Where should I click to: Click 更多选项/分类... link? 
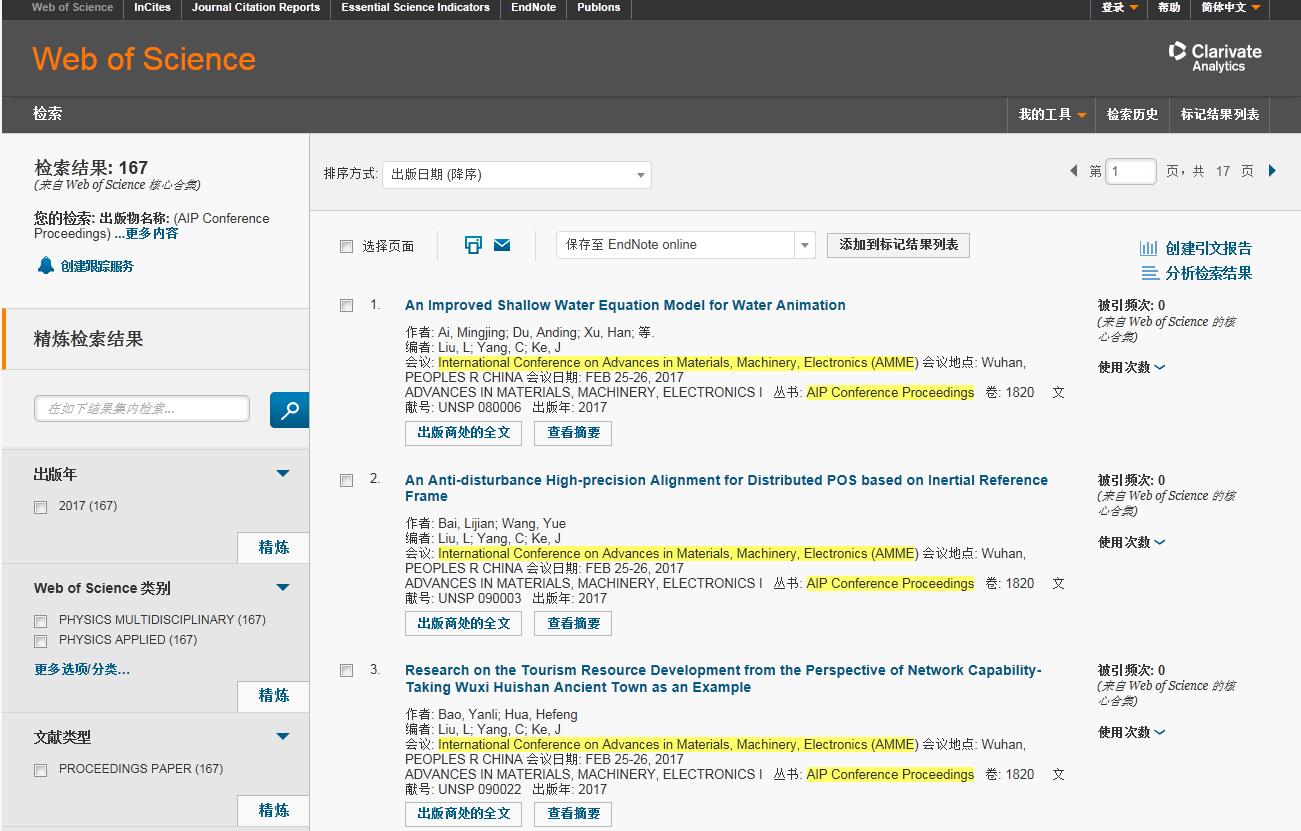tap(82, 669)
